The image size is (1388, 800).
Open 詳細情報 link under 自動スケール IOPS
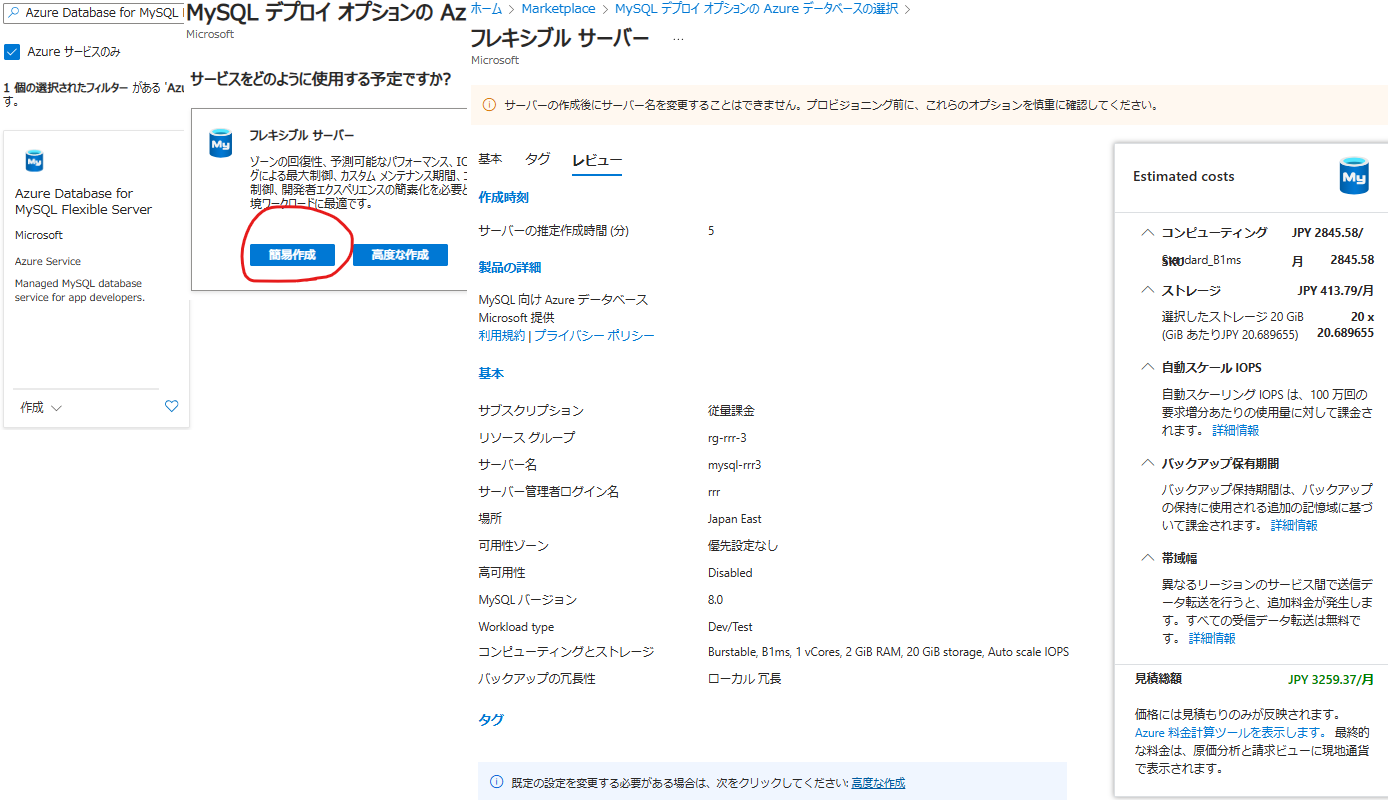click(1236, 431)
